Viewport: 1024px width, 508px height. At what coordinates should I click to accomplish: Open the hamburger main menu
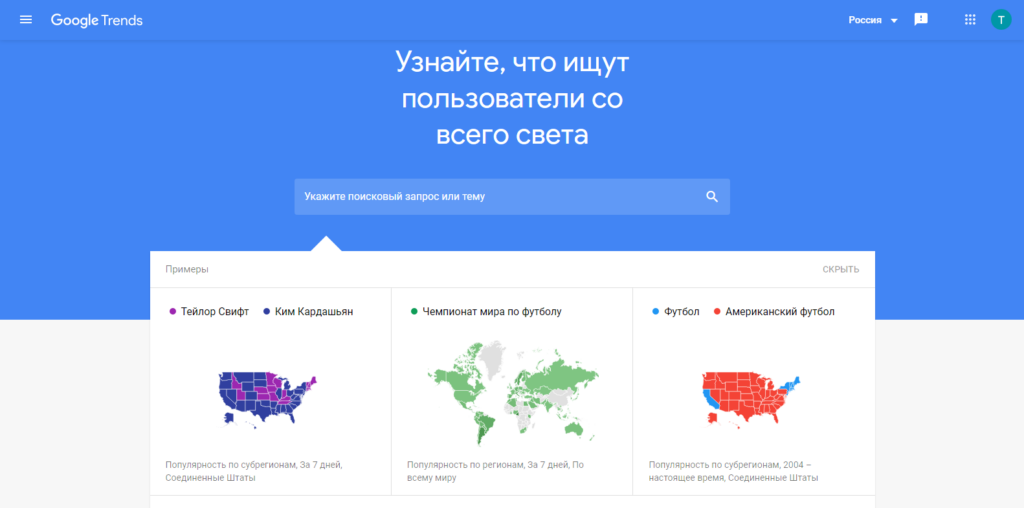pyautogui.click(x=26, y=20)
